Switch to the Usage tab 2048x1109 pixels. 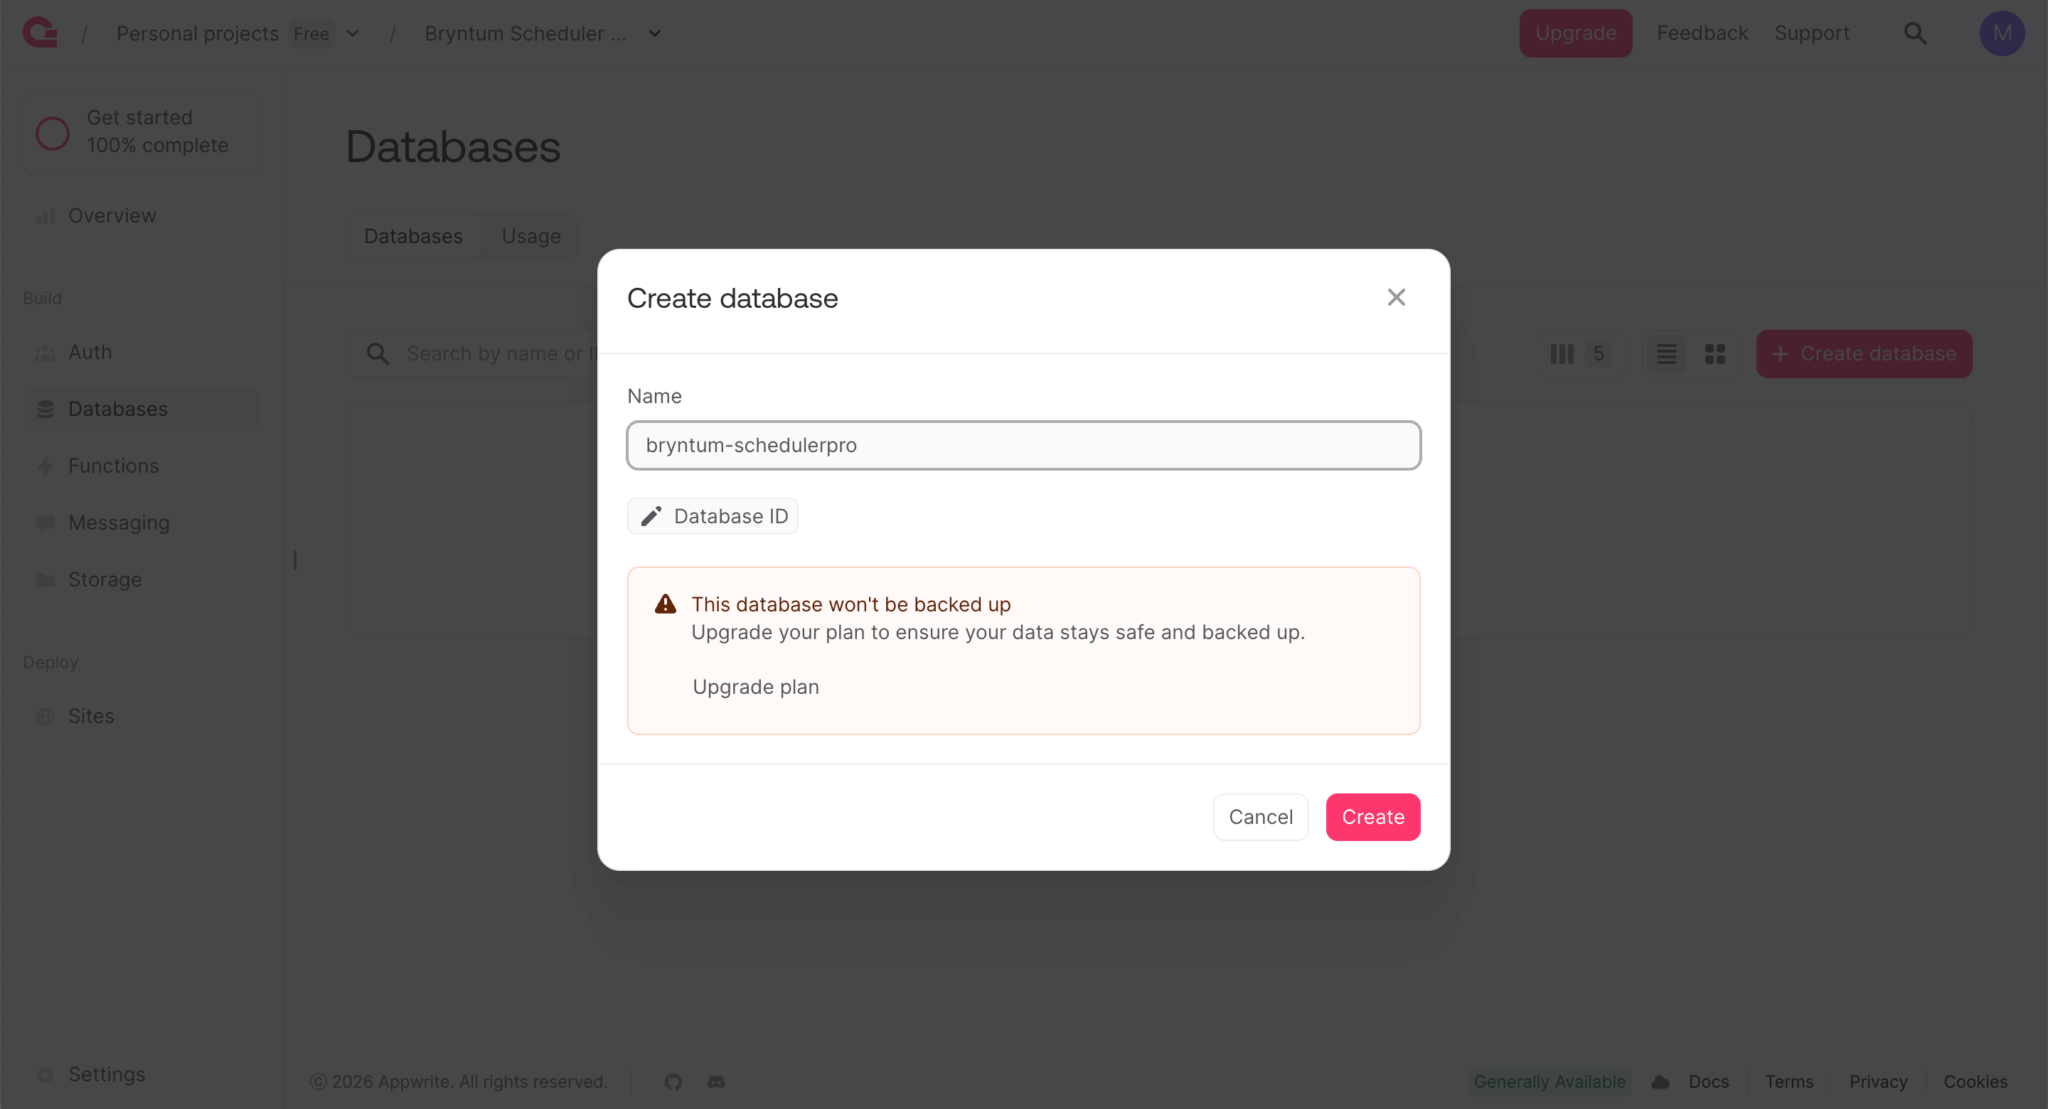pyautogui.click(x=531, y=236)
